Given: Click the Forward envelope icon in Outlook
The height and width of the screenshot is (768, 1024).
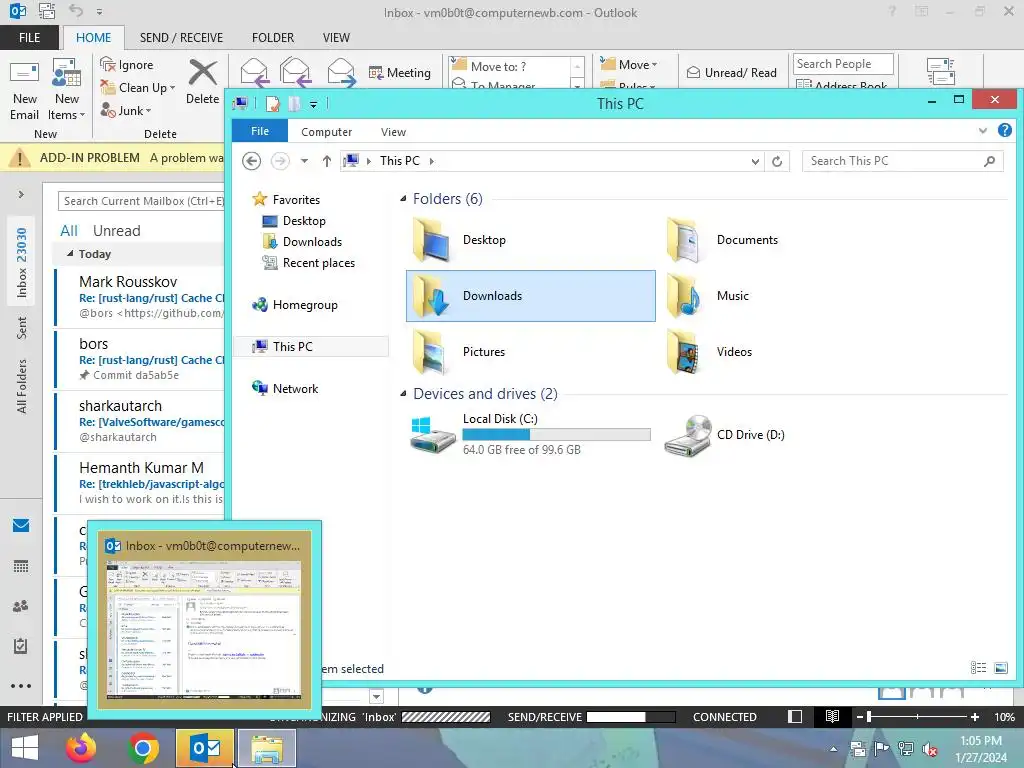Looking at the screenshot, I should [x=341, y=72].
